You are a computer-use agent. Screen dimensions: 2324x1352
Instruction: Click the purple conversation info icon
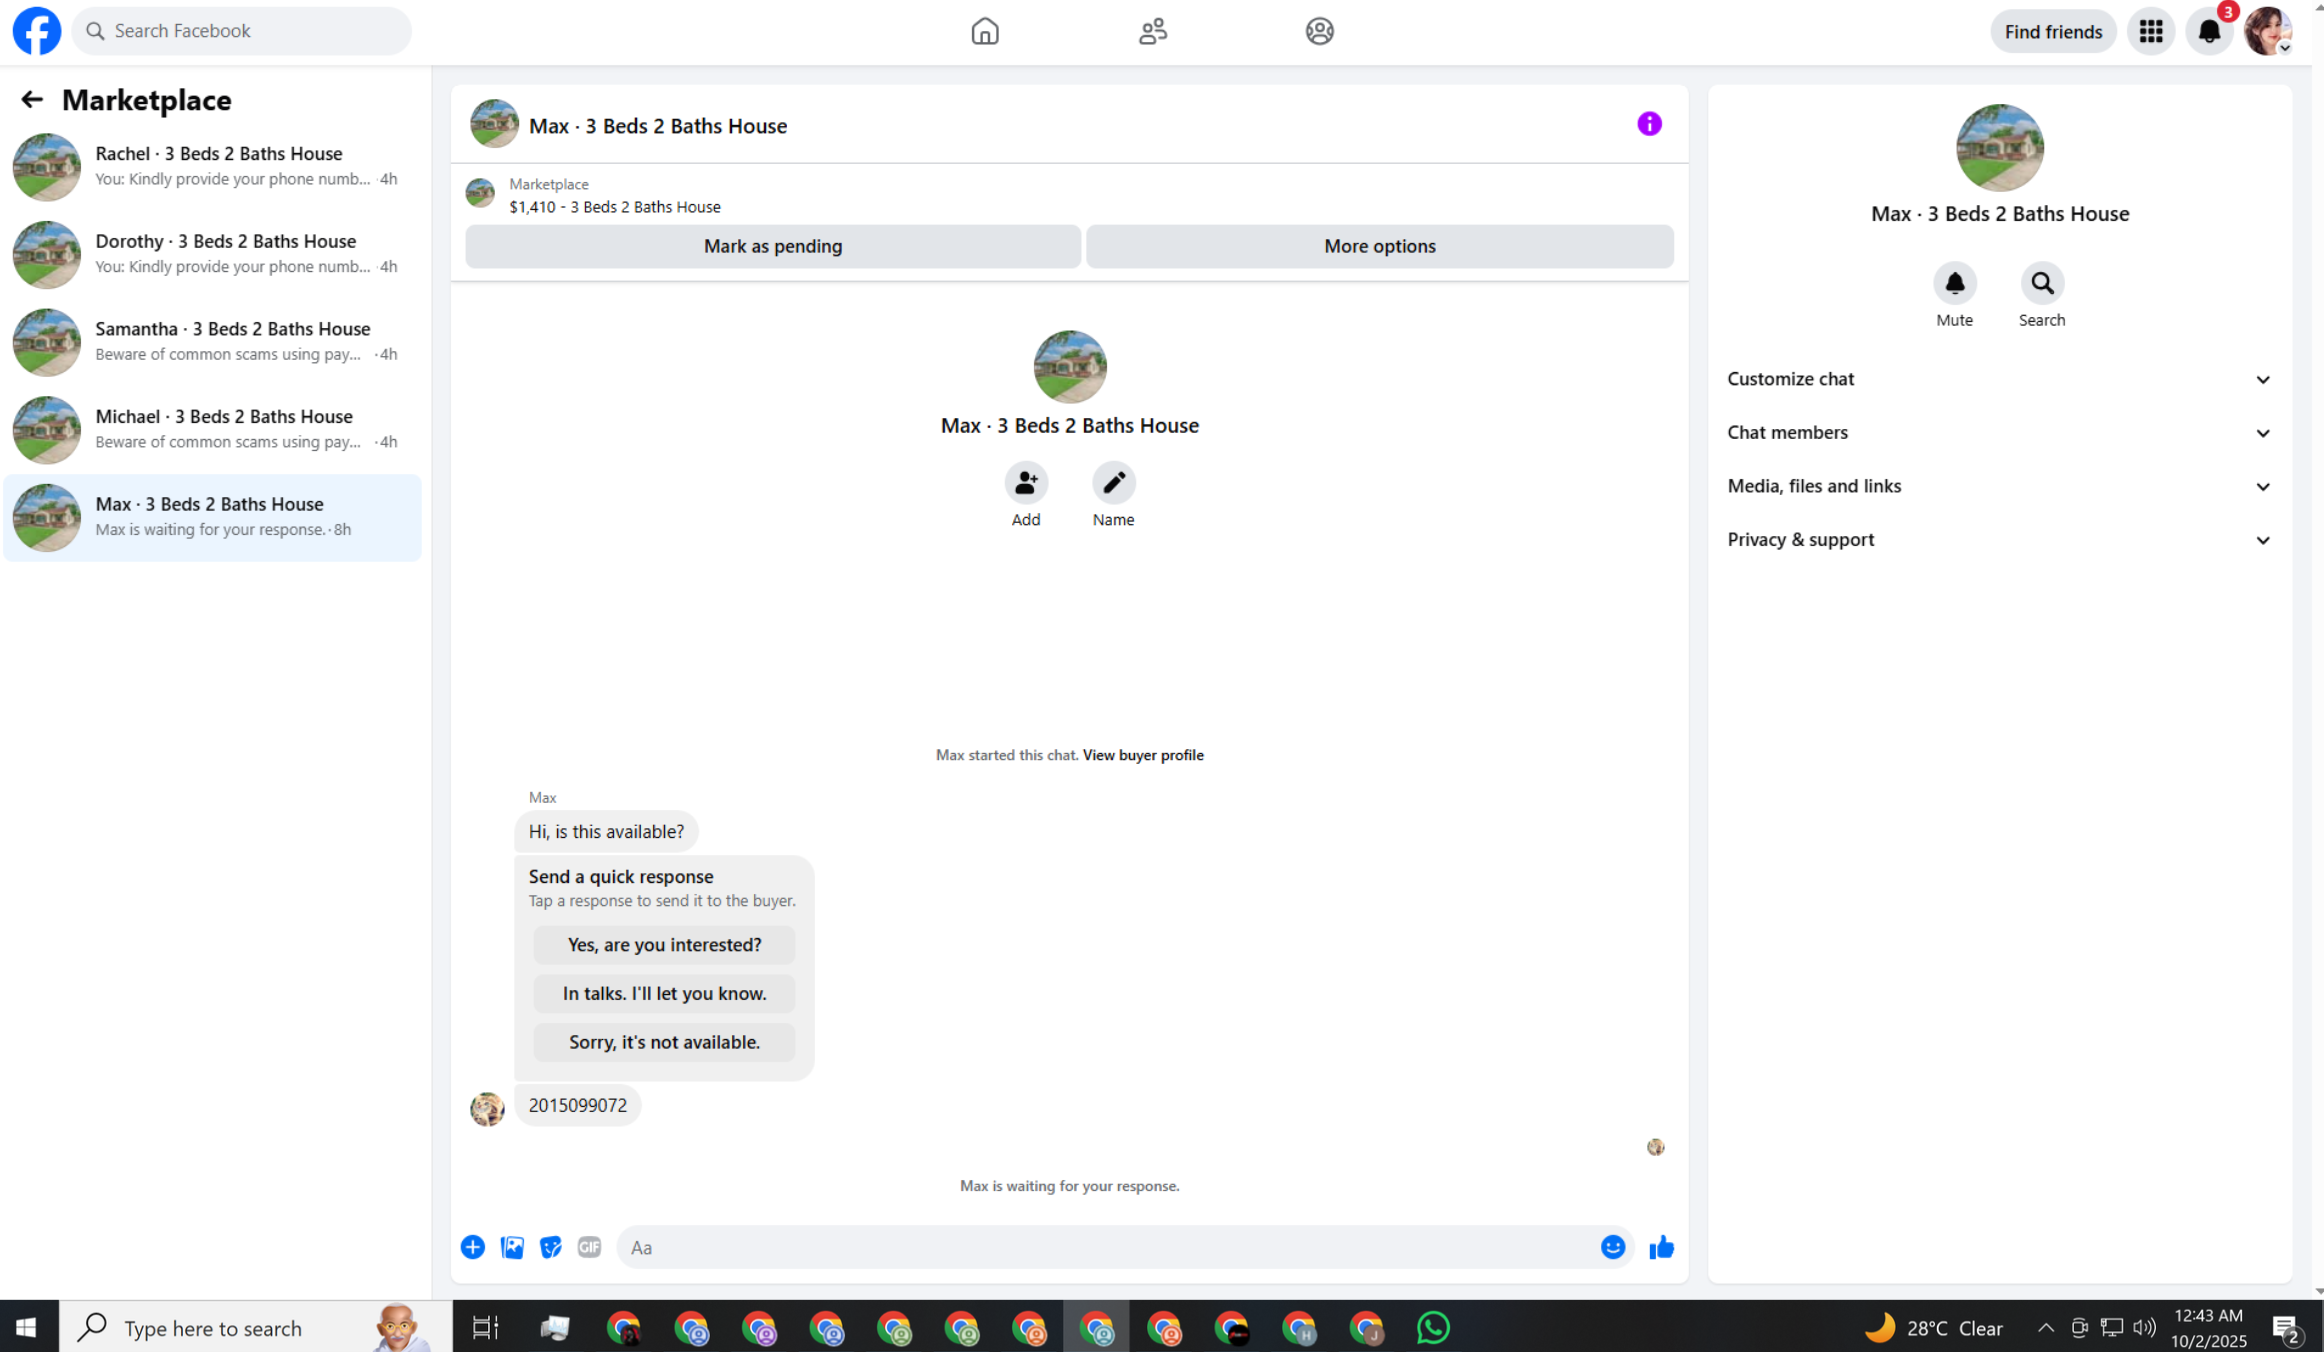1649,124
